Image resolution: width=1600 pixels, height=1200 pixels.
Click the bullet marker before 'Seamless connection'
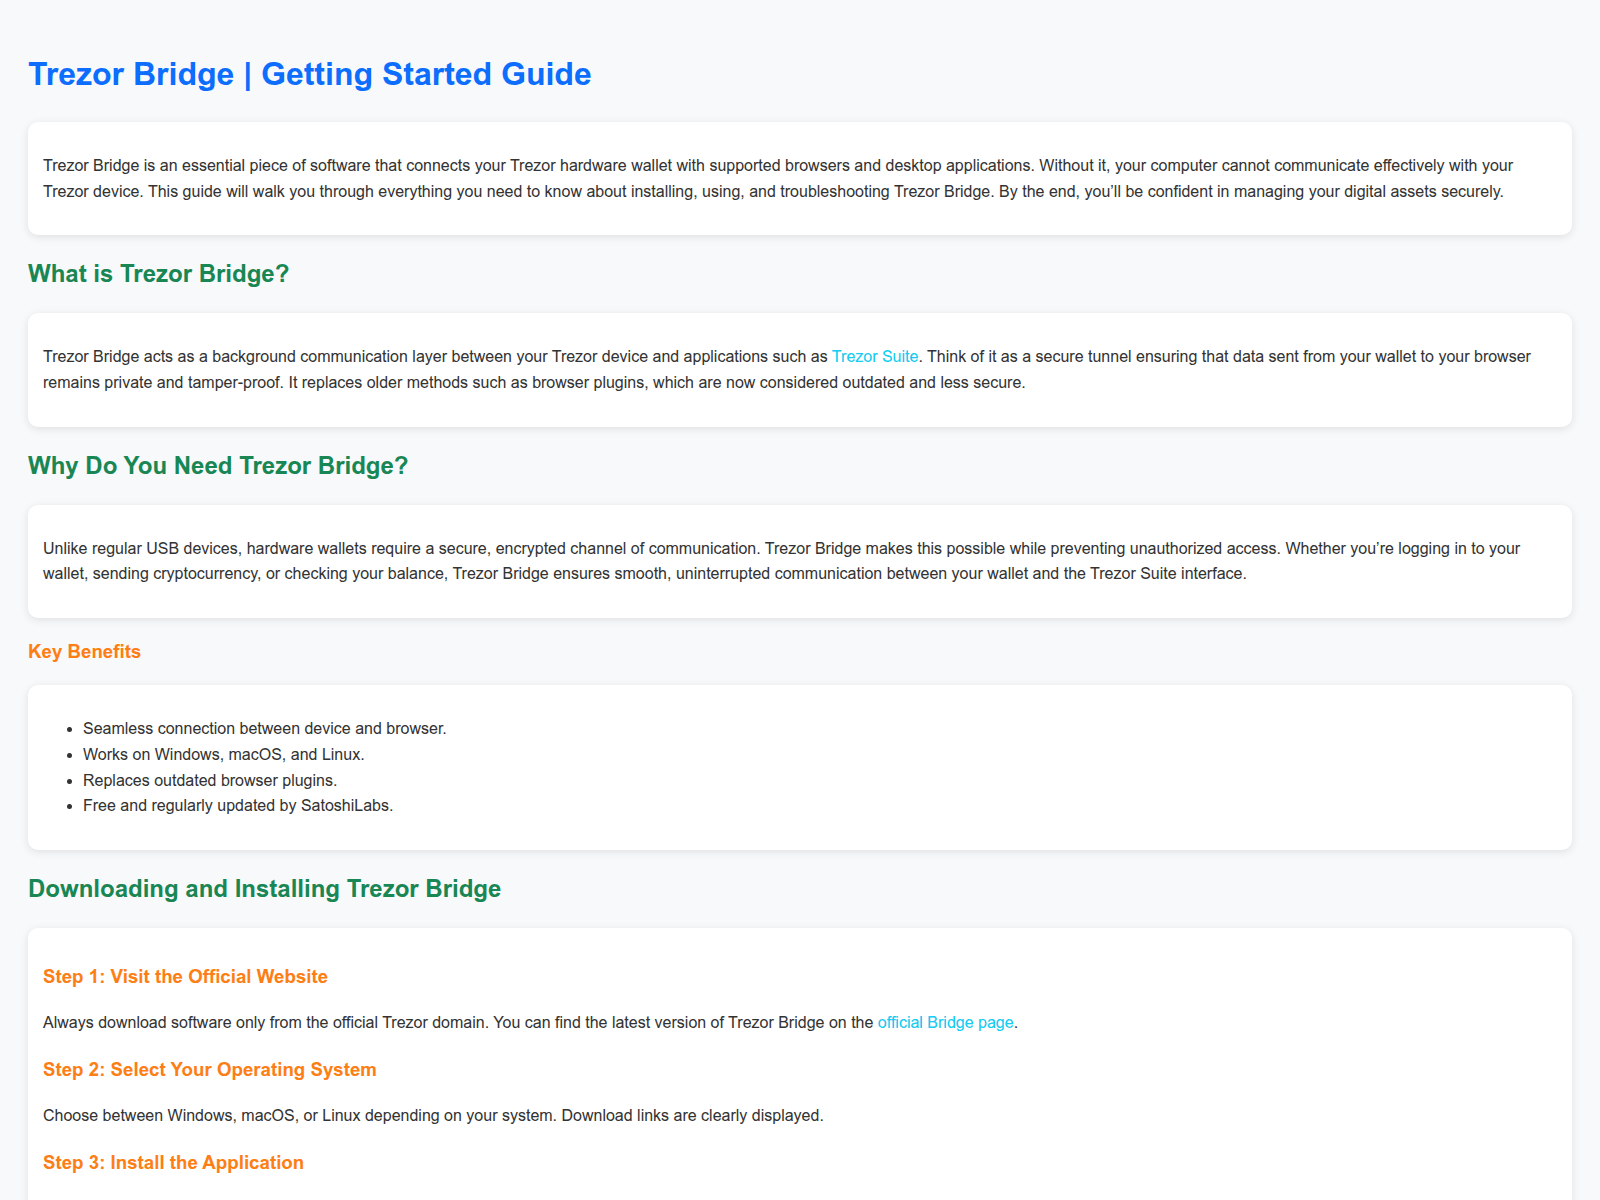[70, 730]
